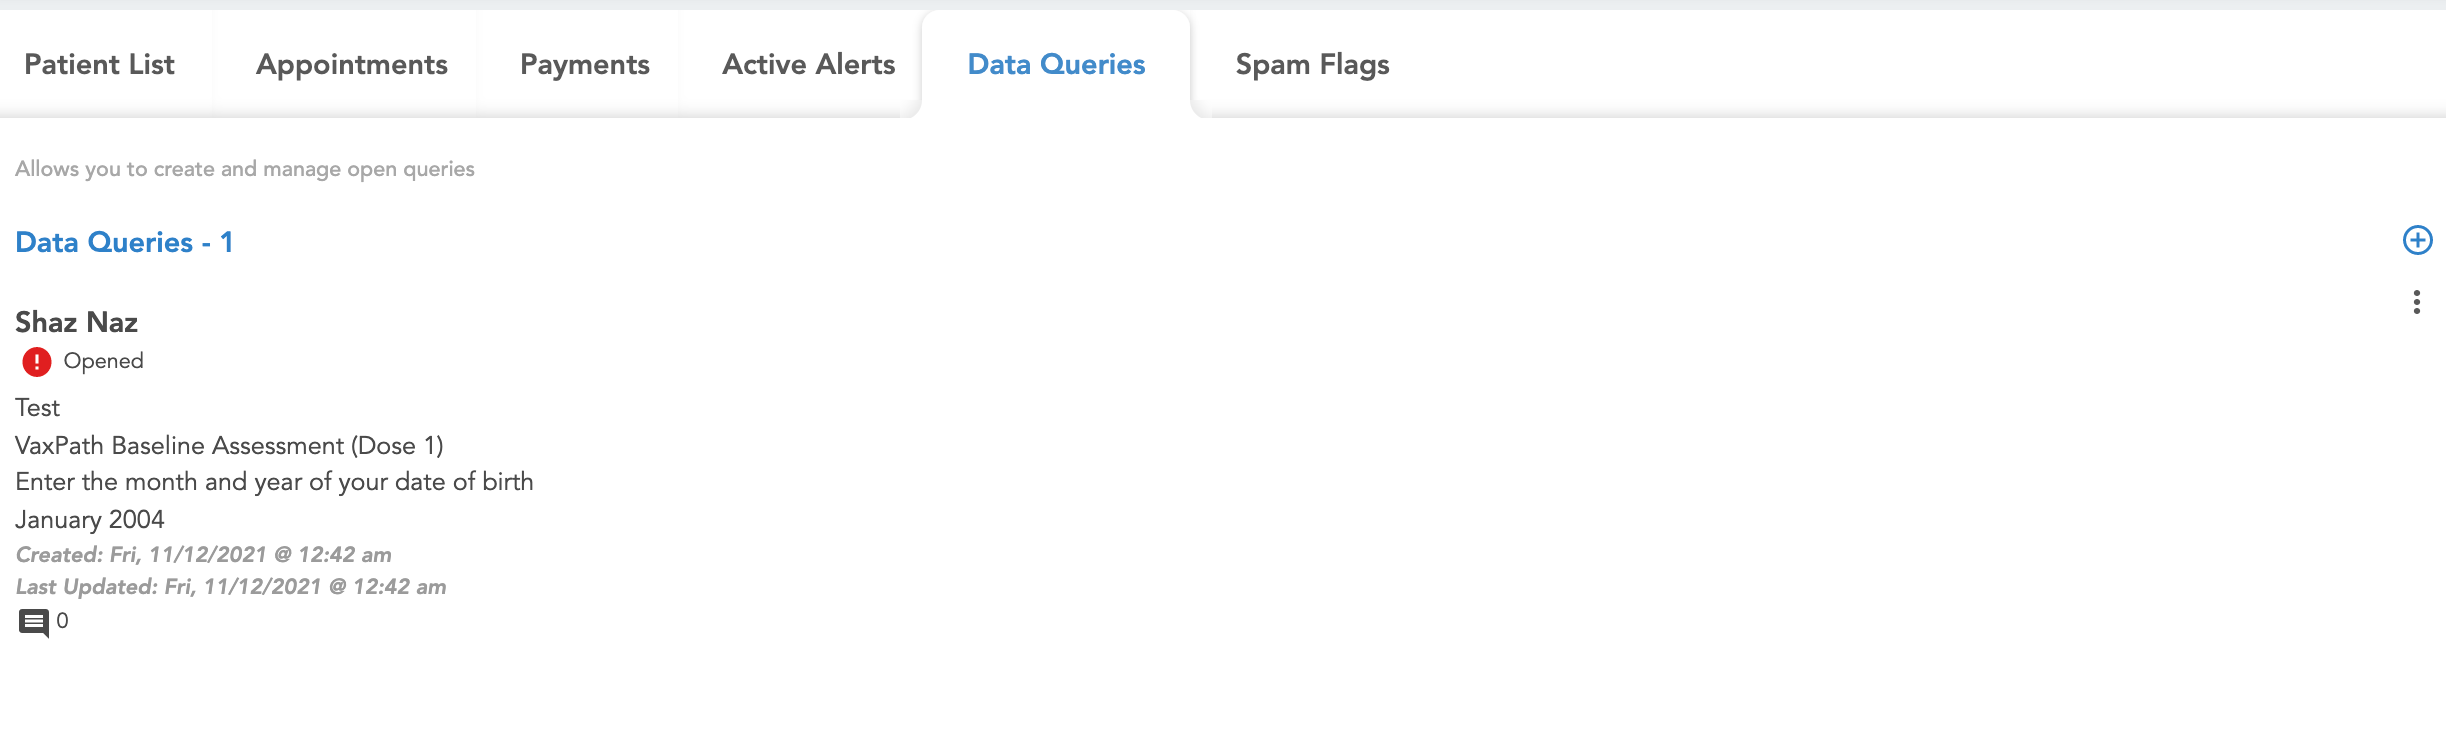This screenshot has height=744, width=2446.
Task: Select the VaxPath Baseline Assessment (Dose 1) text
Action: 229,445
